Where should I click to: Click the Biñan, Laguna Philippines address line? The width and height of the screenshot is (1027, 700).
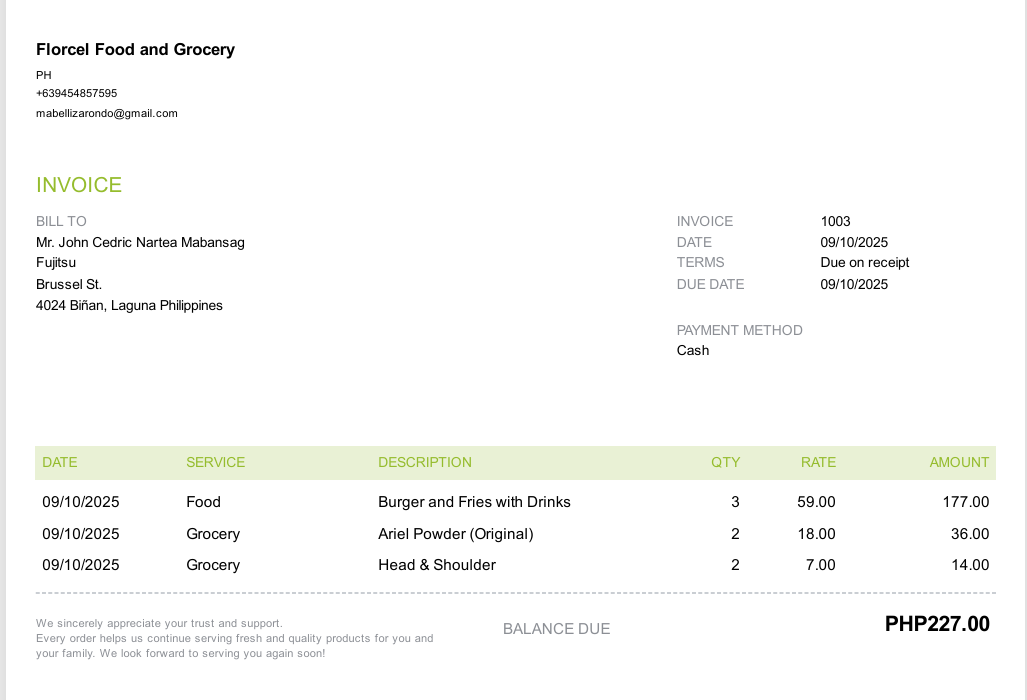tap(129, 306)
